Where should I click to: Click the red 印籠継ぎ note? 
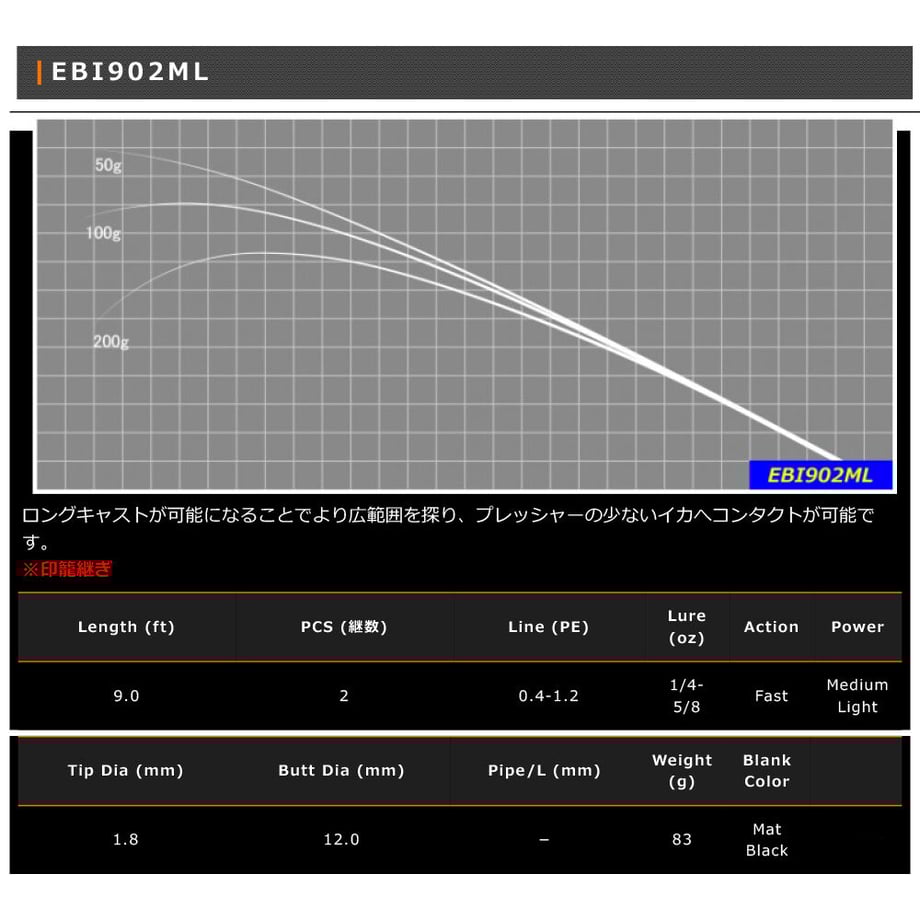click(66, 569)
